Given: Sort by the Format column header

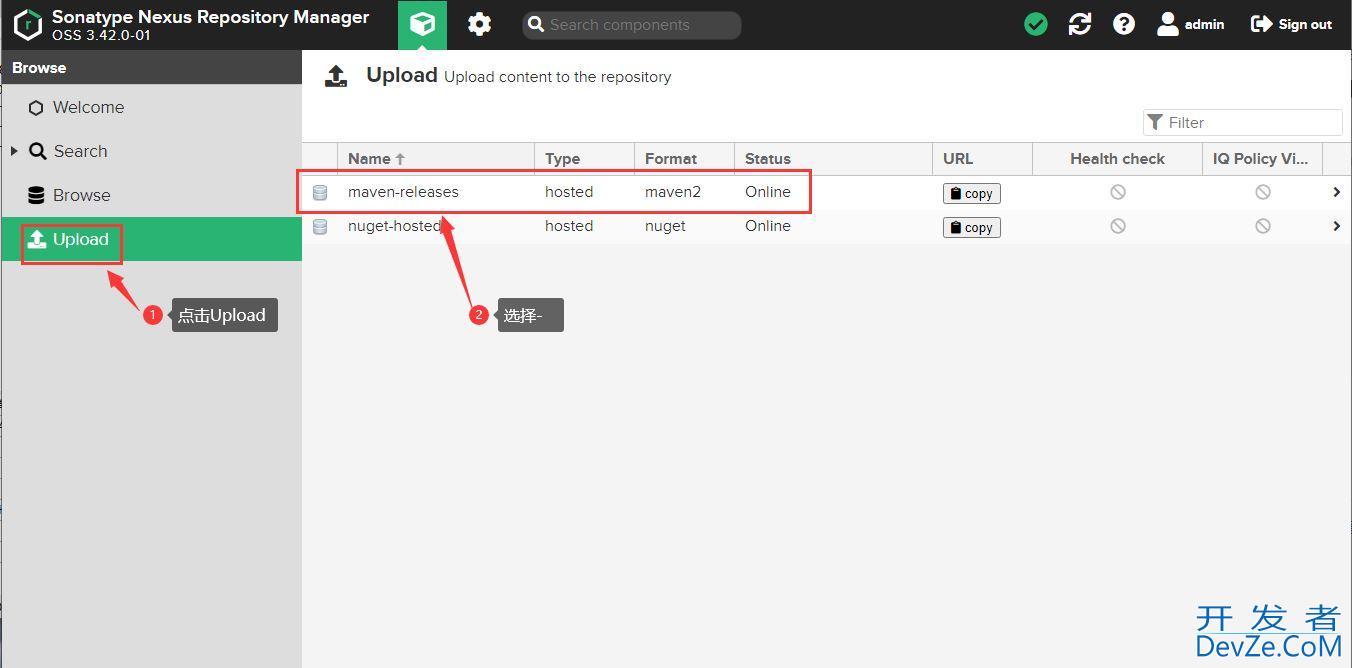Looking at the screenshot, I should (685, 158).
